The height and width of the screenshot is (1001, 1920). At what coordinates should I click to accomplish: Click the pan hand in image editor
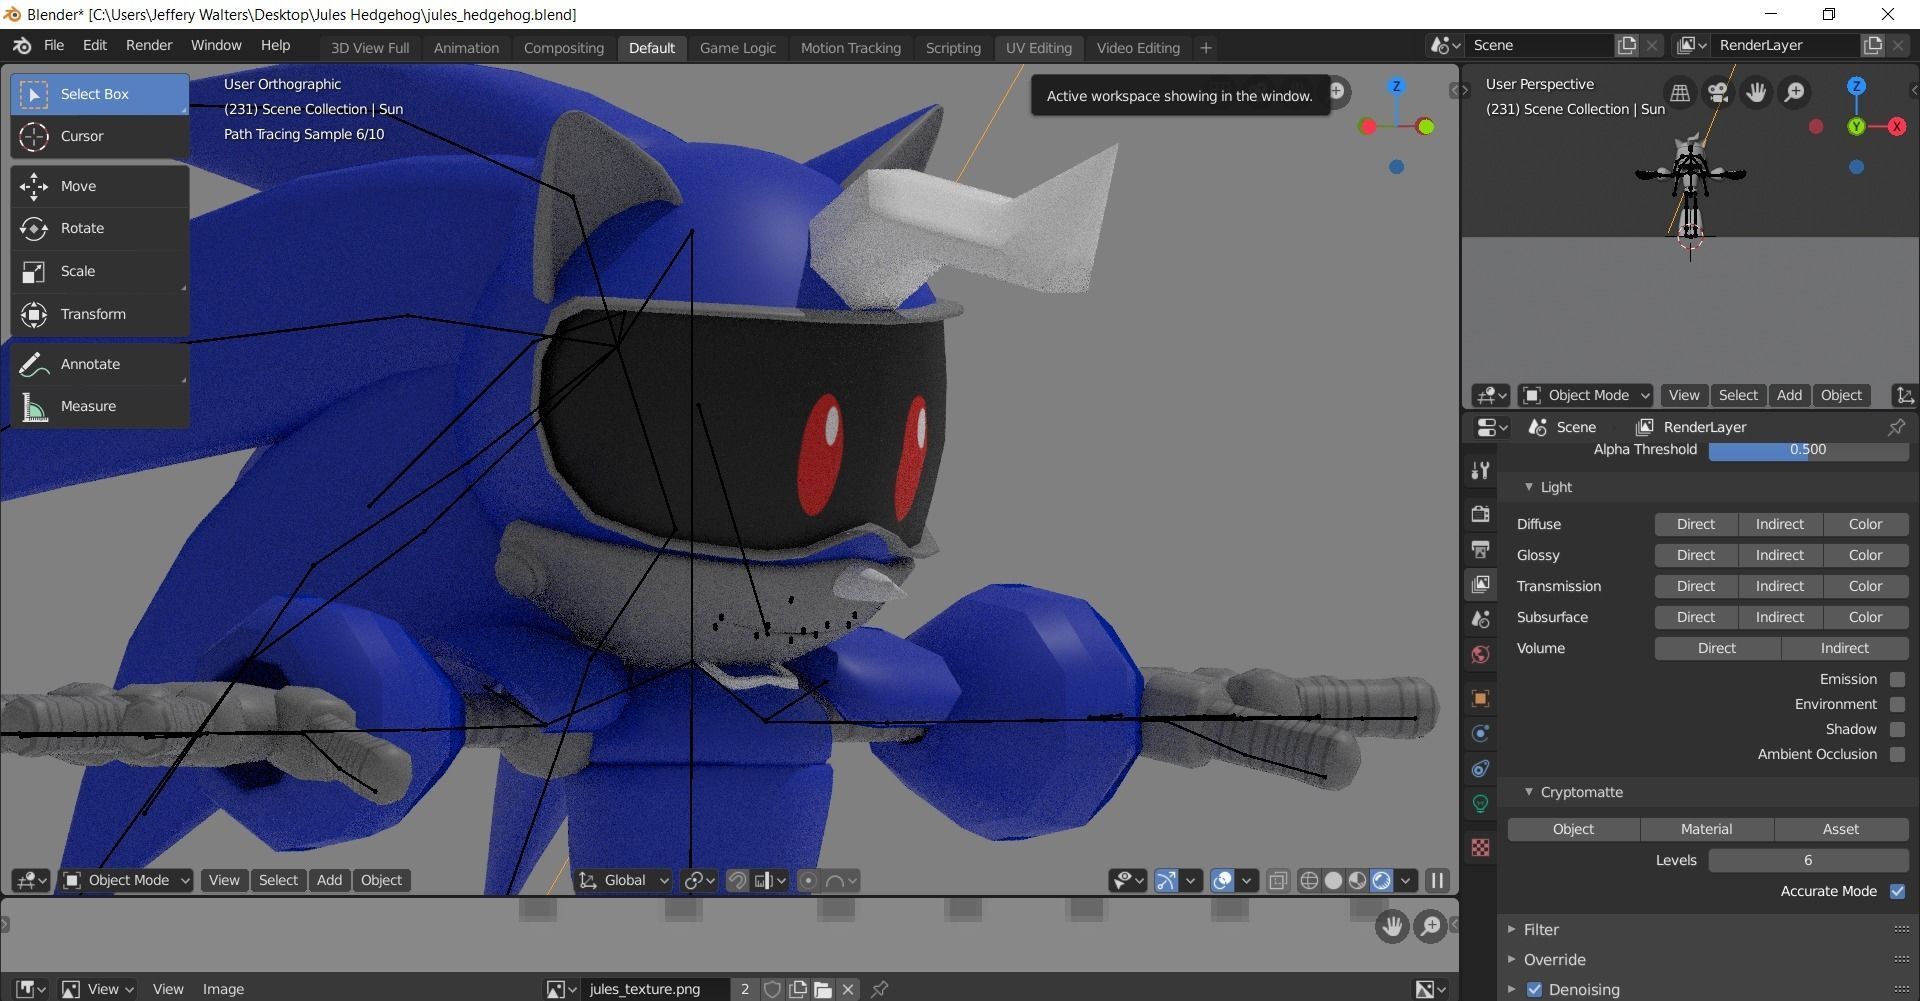[1391, 926]
